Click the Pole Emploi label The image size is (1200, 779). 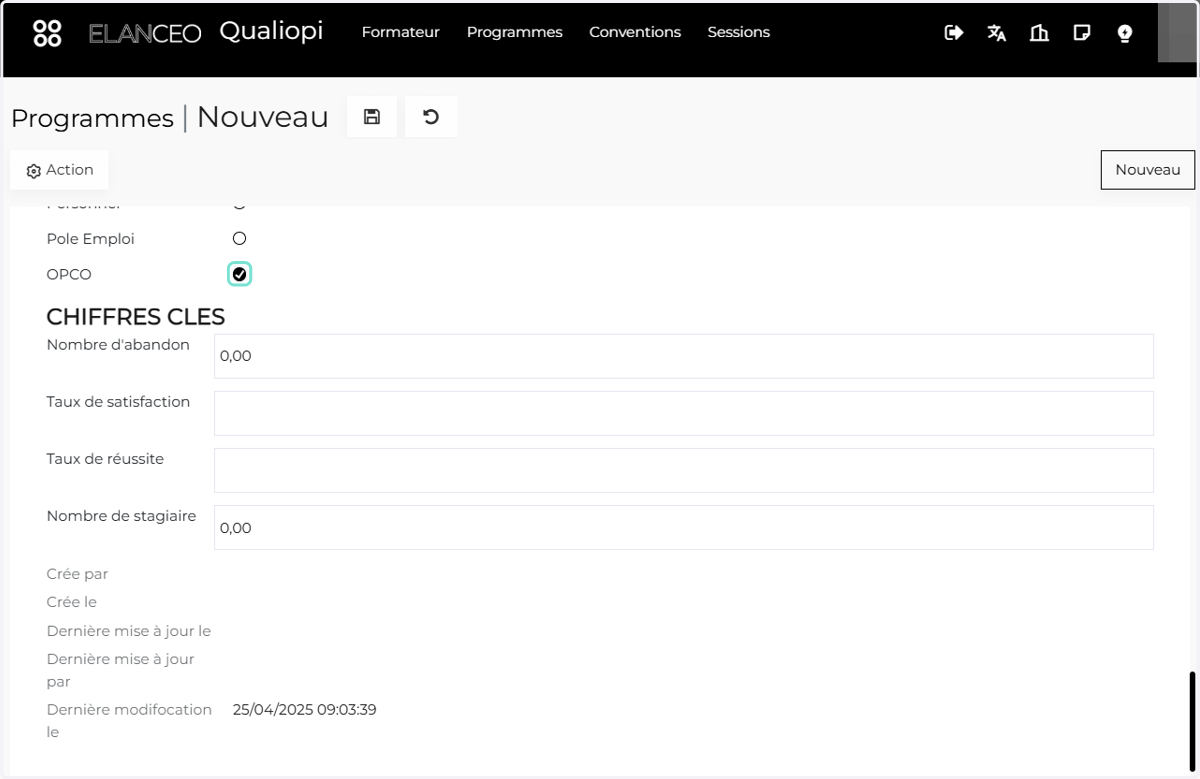point(90,239)
